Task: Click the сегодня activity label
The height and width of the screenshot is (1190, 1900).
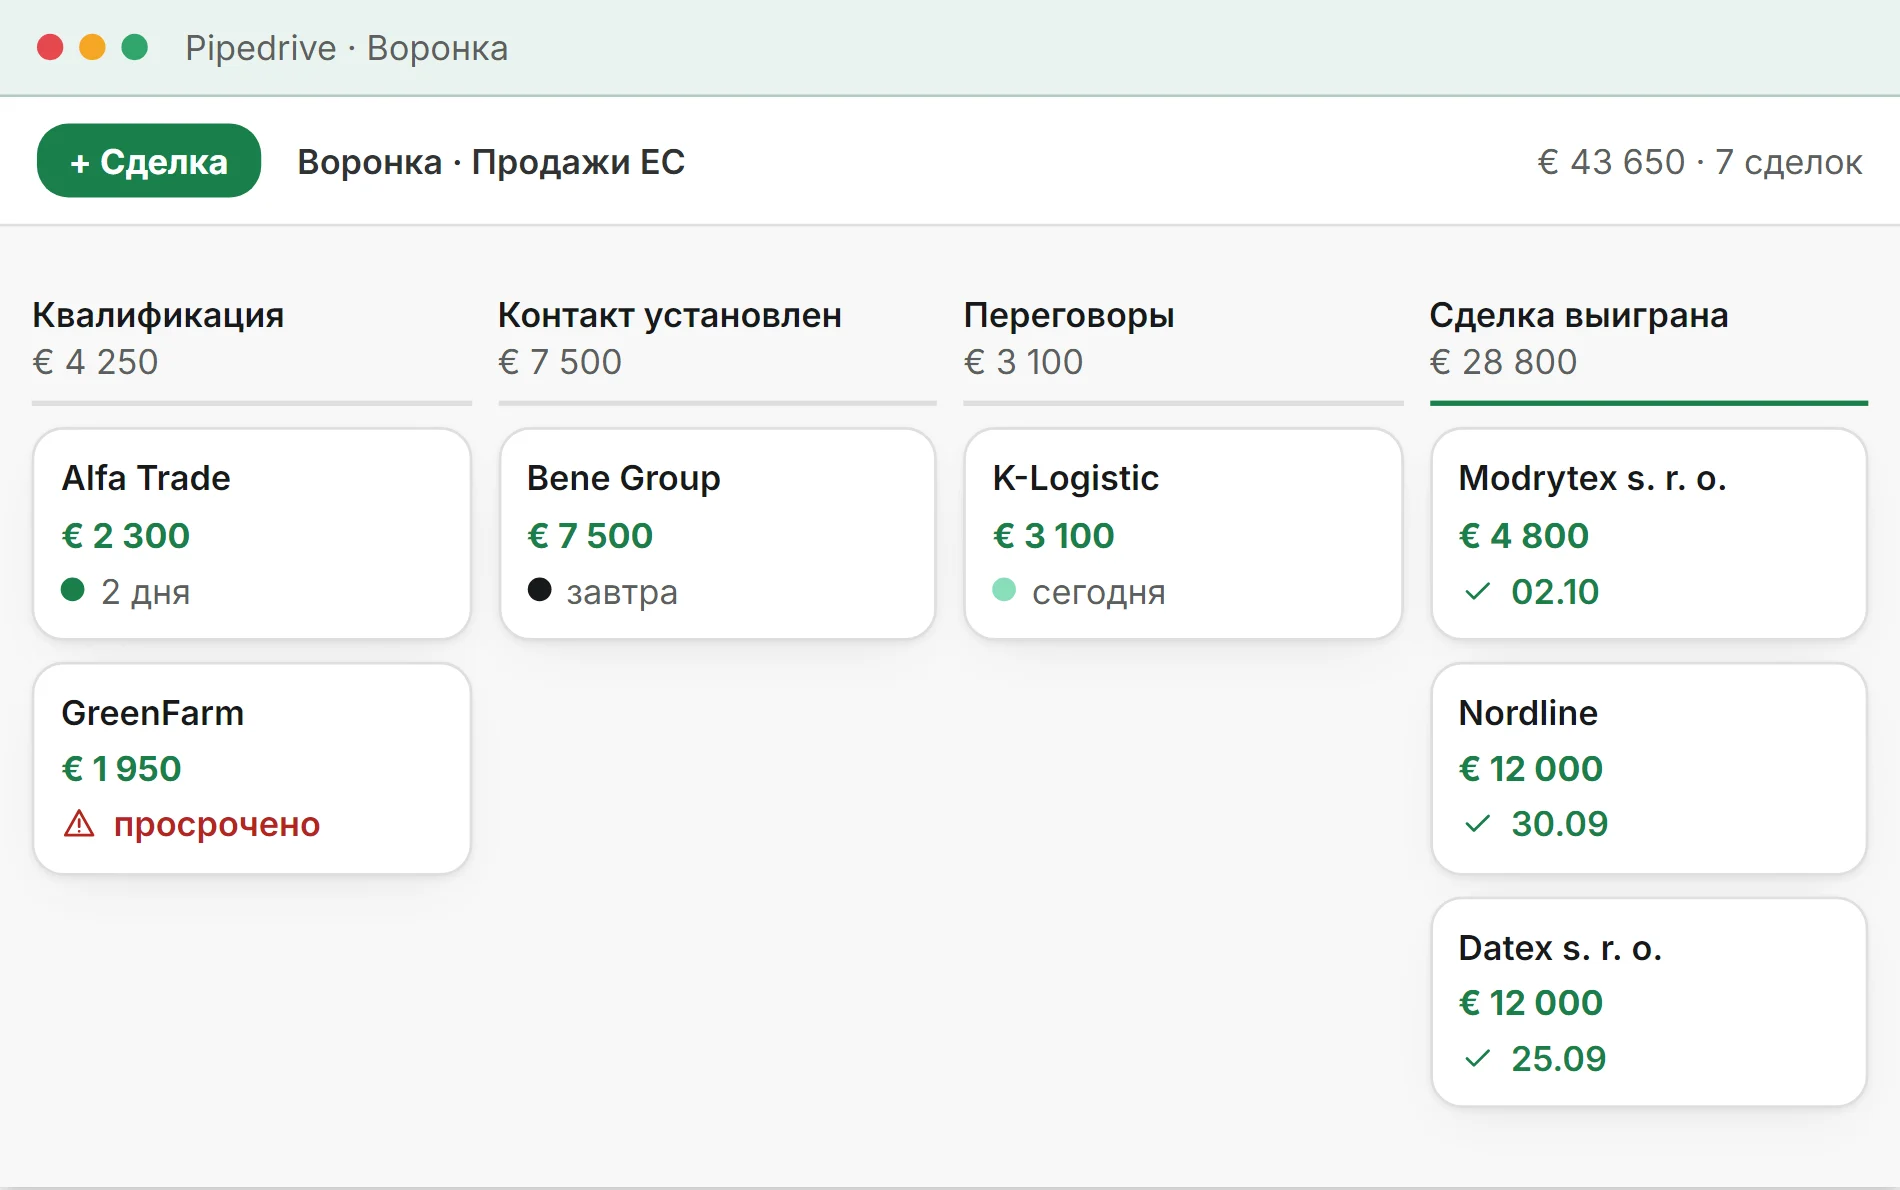Action: (1099, 592)
